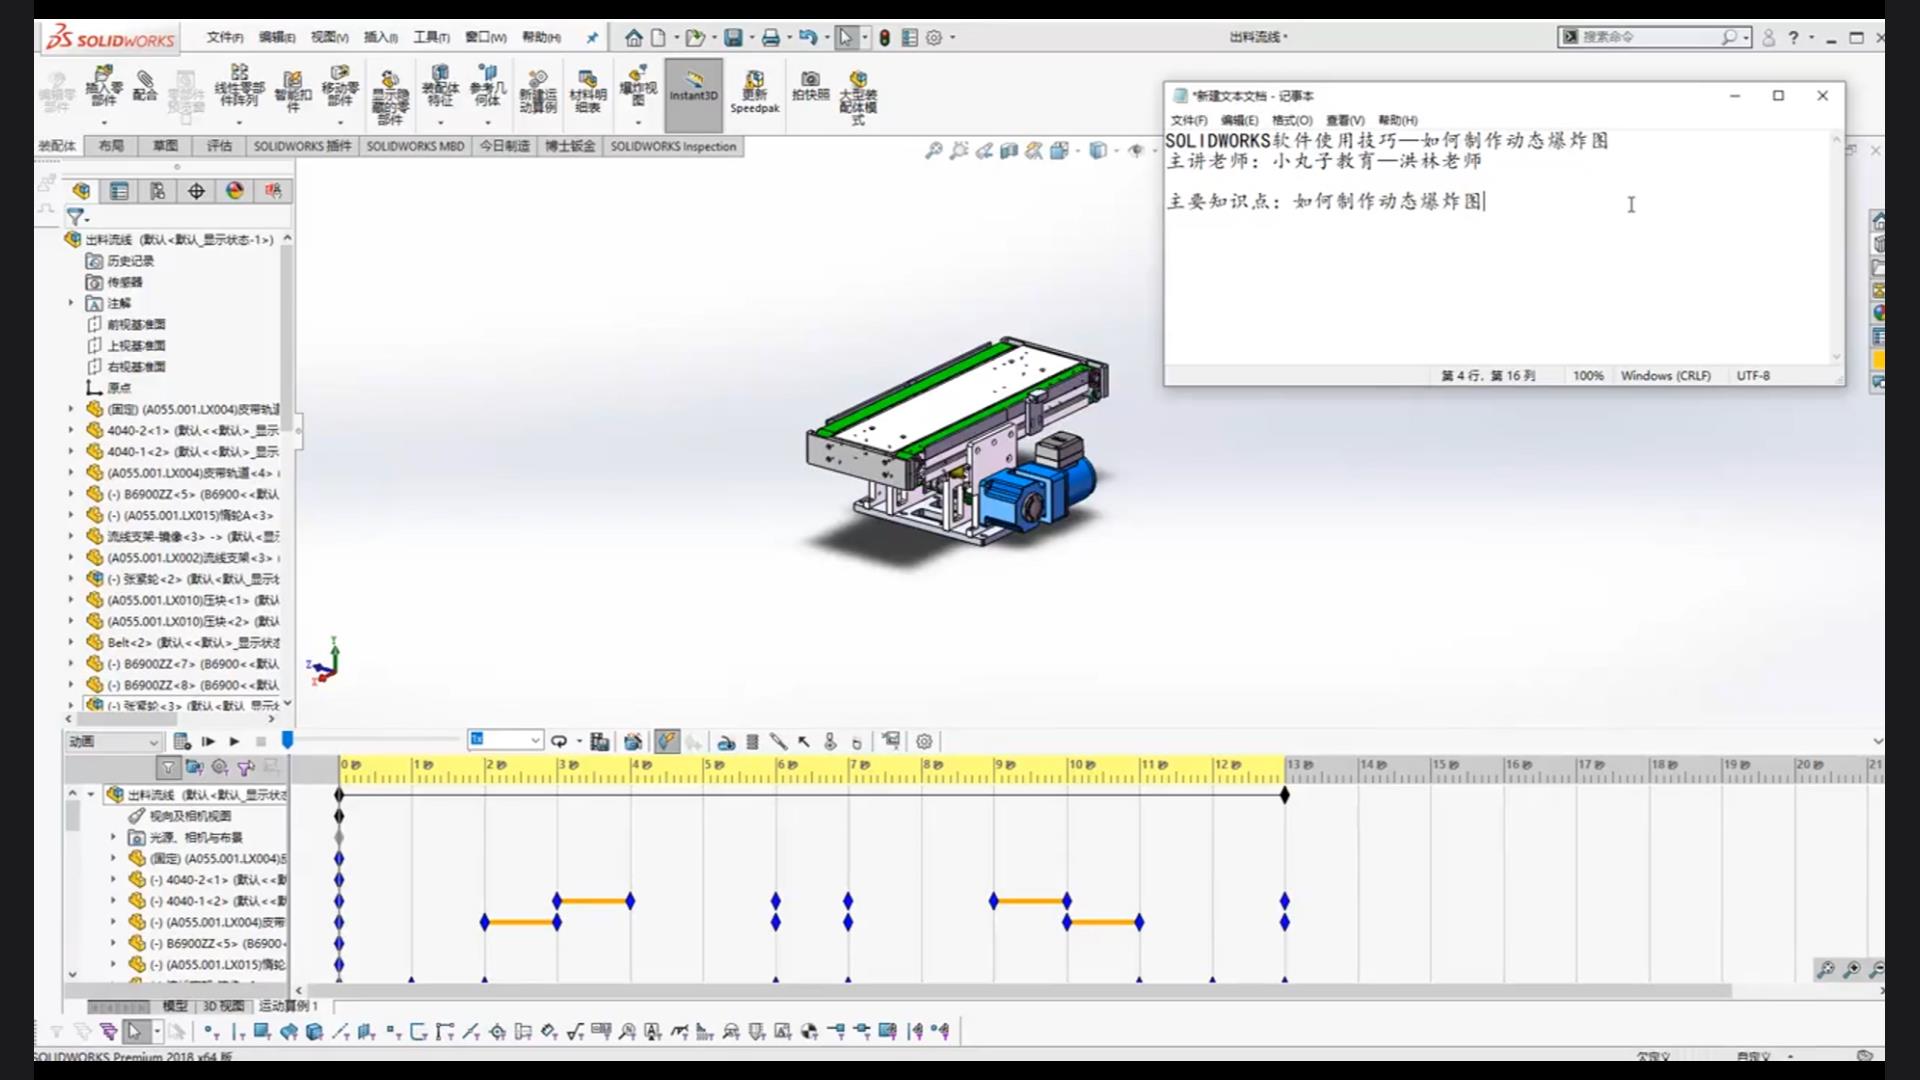
Task: Click the Undo arrow icon in top toolbar
Action: point(807,37)
